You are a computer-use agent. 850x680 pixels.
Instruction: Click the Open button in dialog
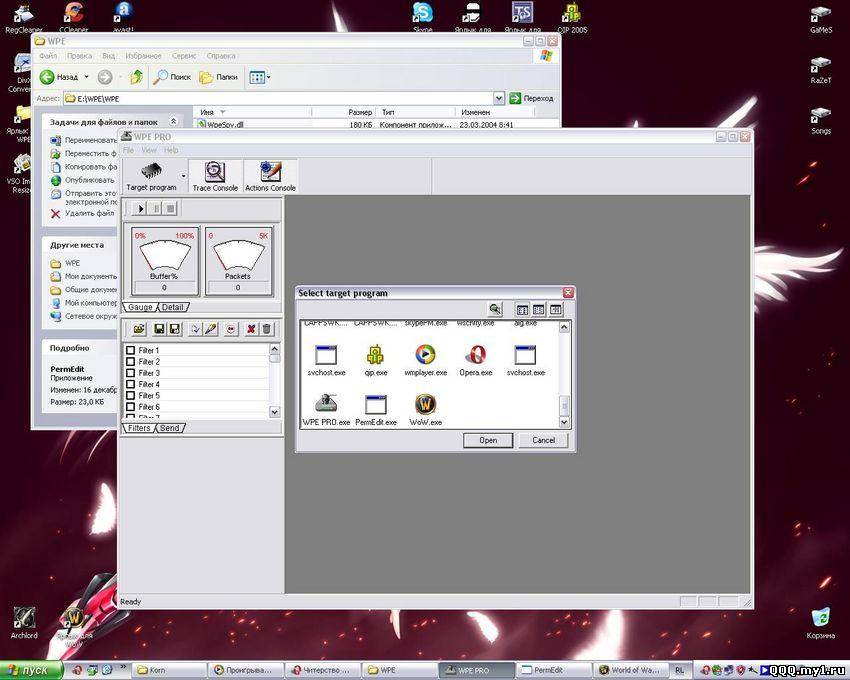(488, 440)
